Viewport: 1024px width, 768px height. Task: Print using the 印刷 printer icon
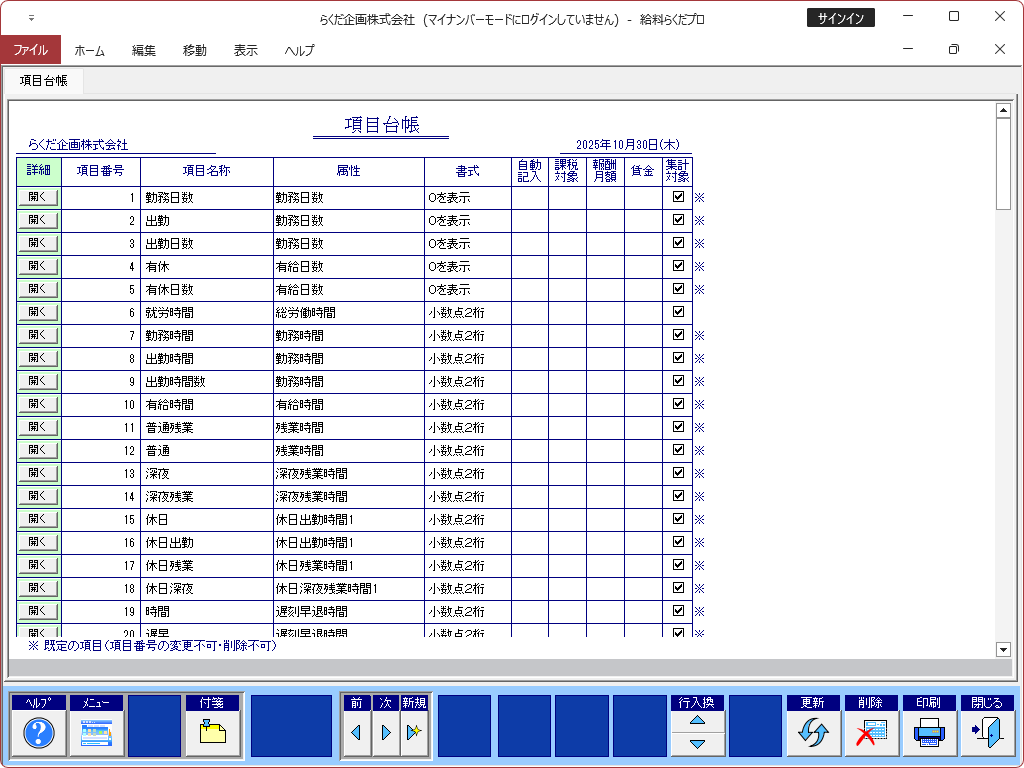coord(929,734)
